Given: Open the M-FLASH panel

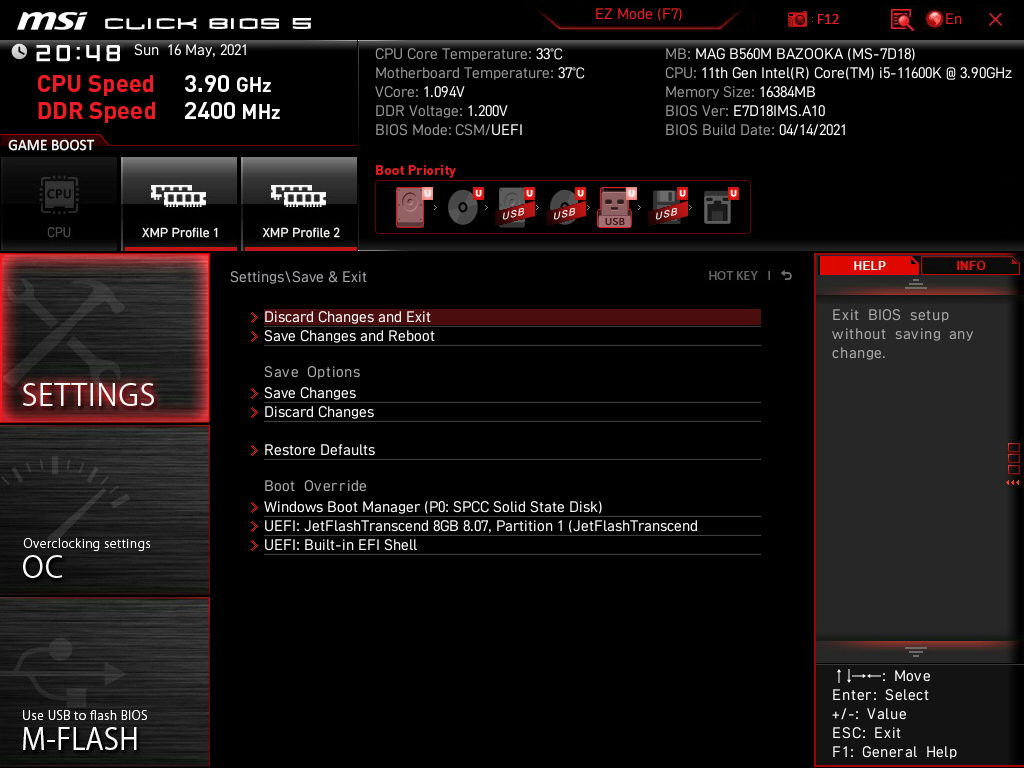Looking at the screenshot, I should point(104,682).
